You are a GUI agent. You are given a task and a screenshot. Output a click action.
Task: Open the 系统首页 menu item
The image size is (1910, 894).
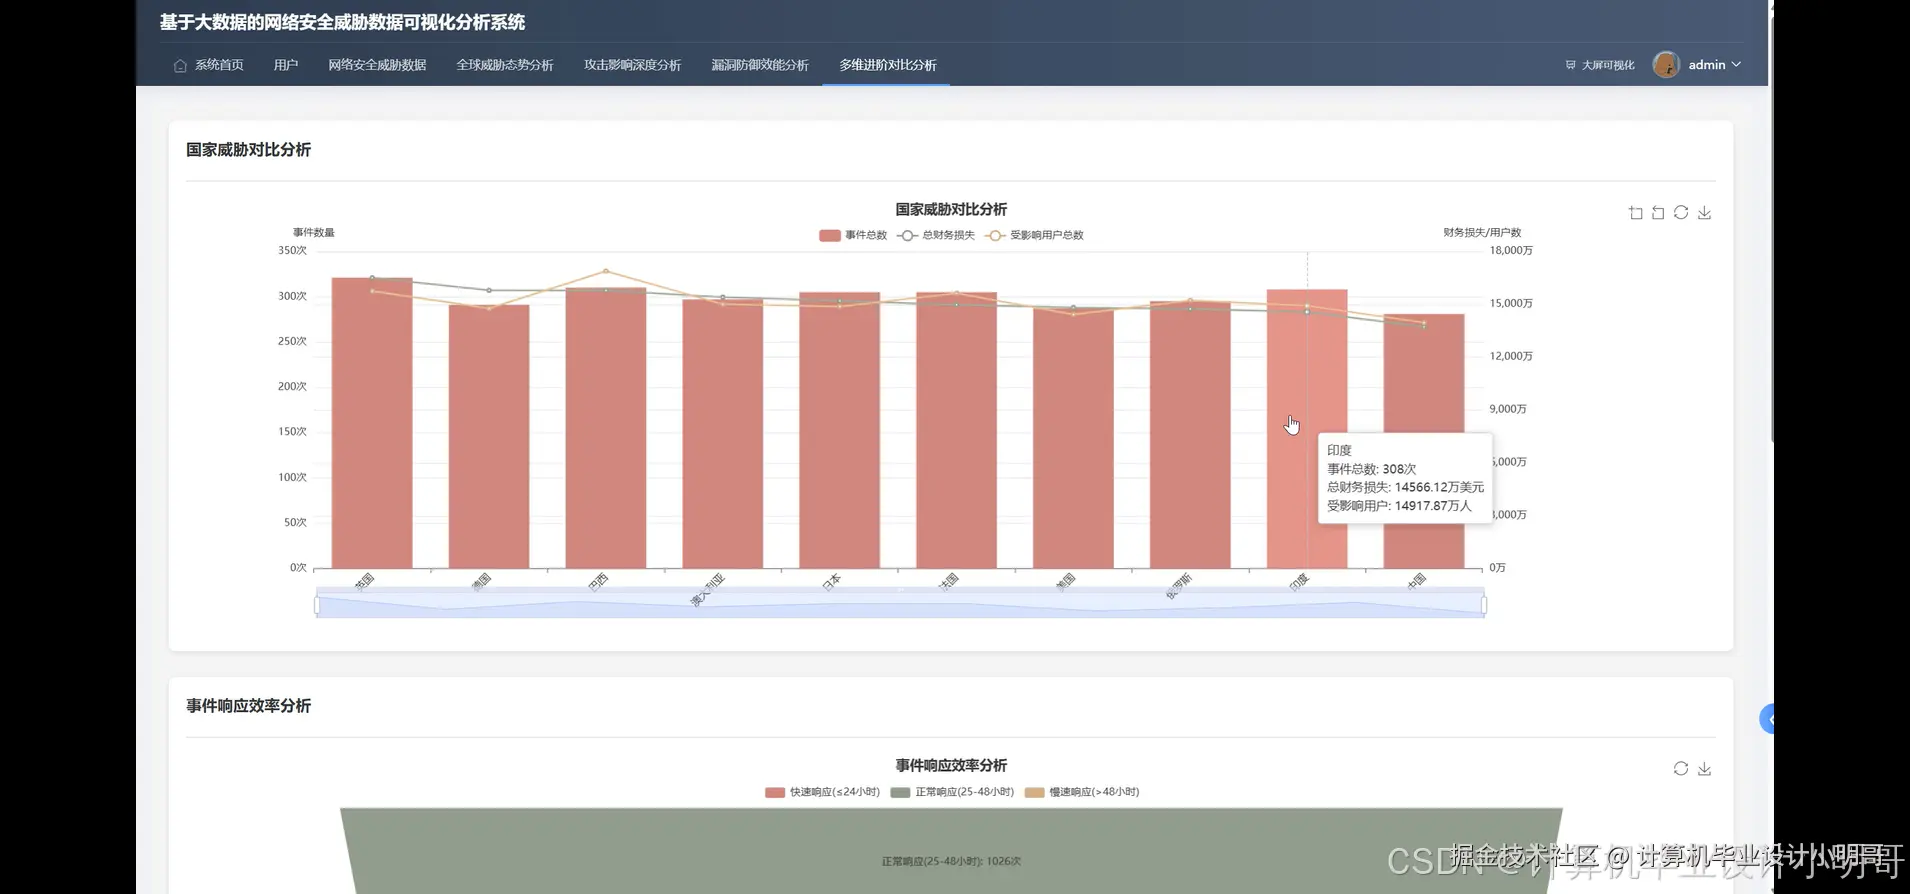pos(209,65)
